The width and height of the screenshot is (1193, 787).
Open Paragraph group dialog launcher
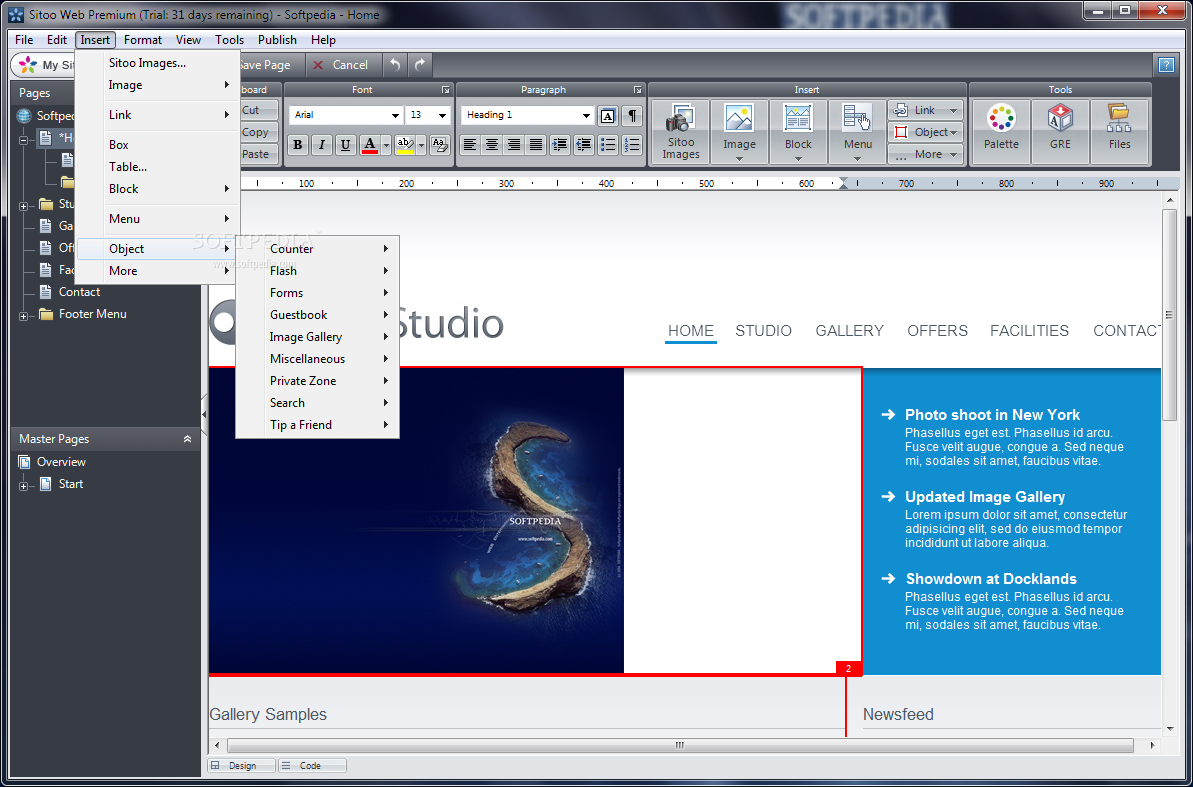pos(638,90)
